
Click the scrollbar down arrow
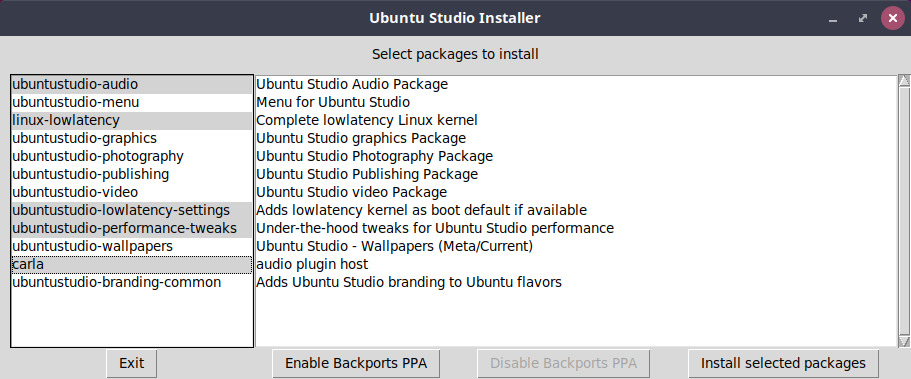pos(904,341)
